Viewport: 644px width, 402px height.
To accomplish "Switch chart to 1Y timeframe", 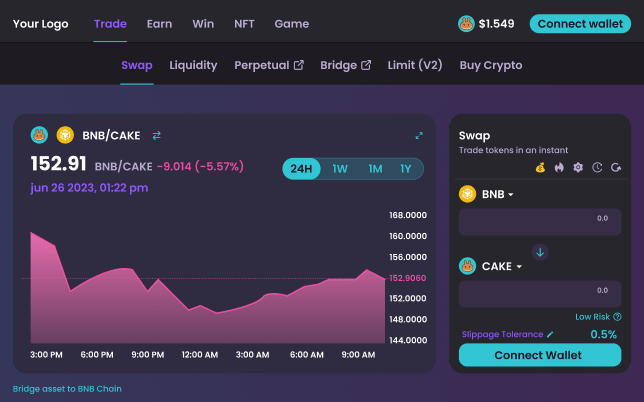I will (x=405, y=169).
